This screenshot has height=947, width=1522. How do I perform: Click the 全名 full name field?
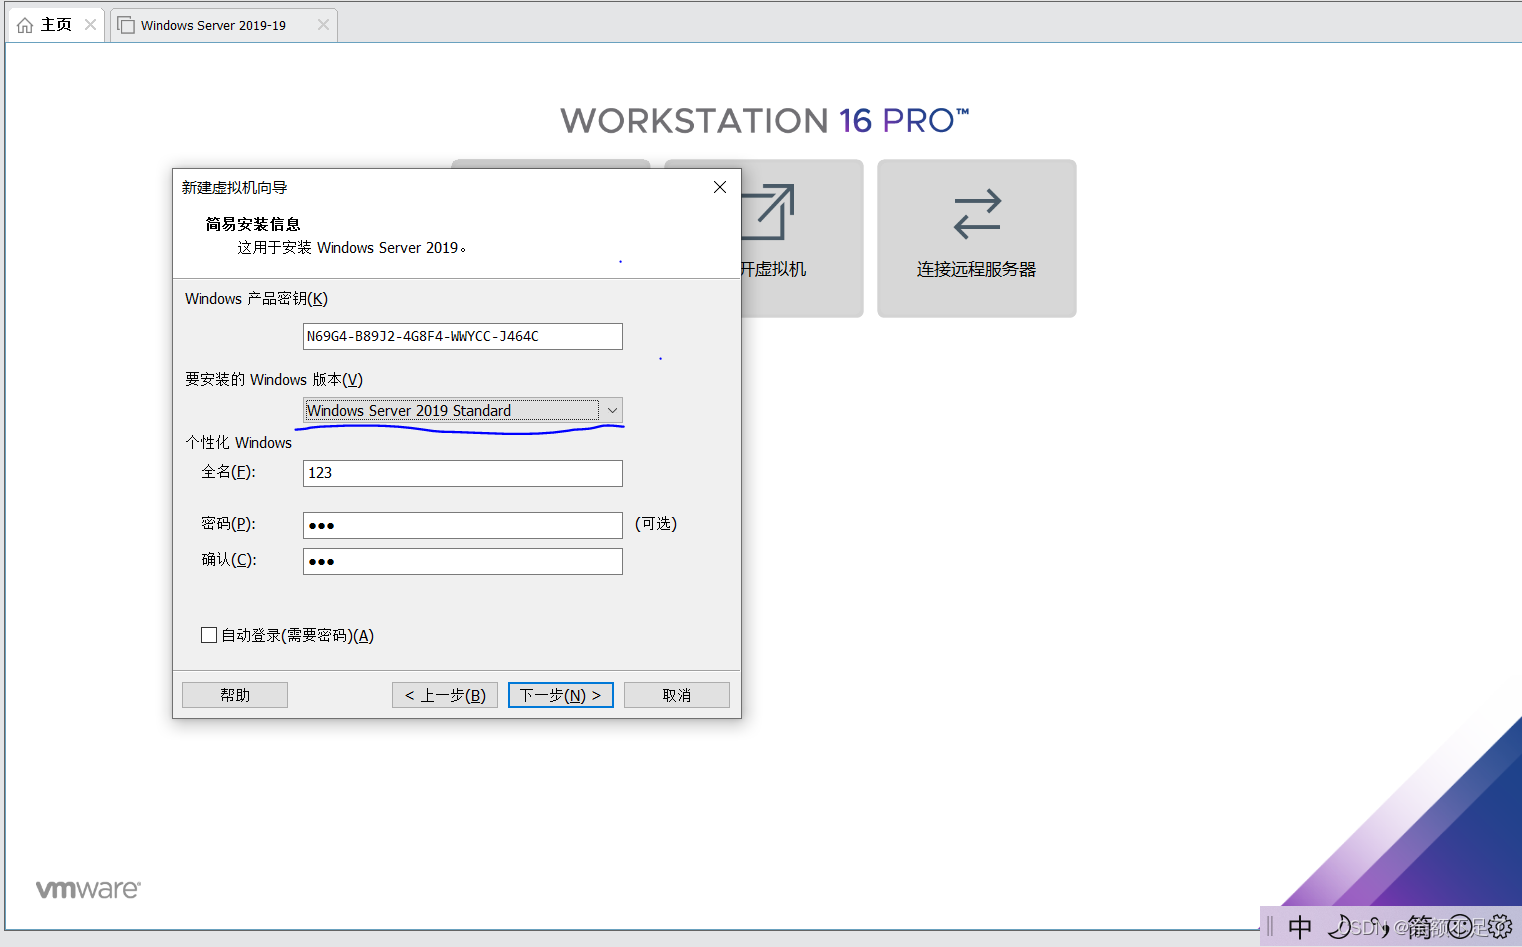click(462, 473)
